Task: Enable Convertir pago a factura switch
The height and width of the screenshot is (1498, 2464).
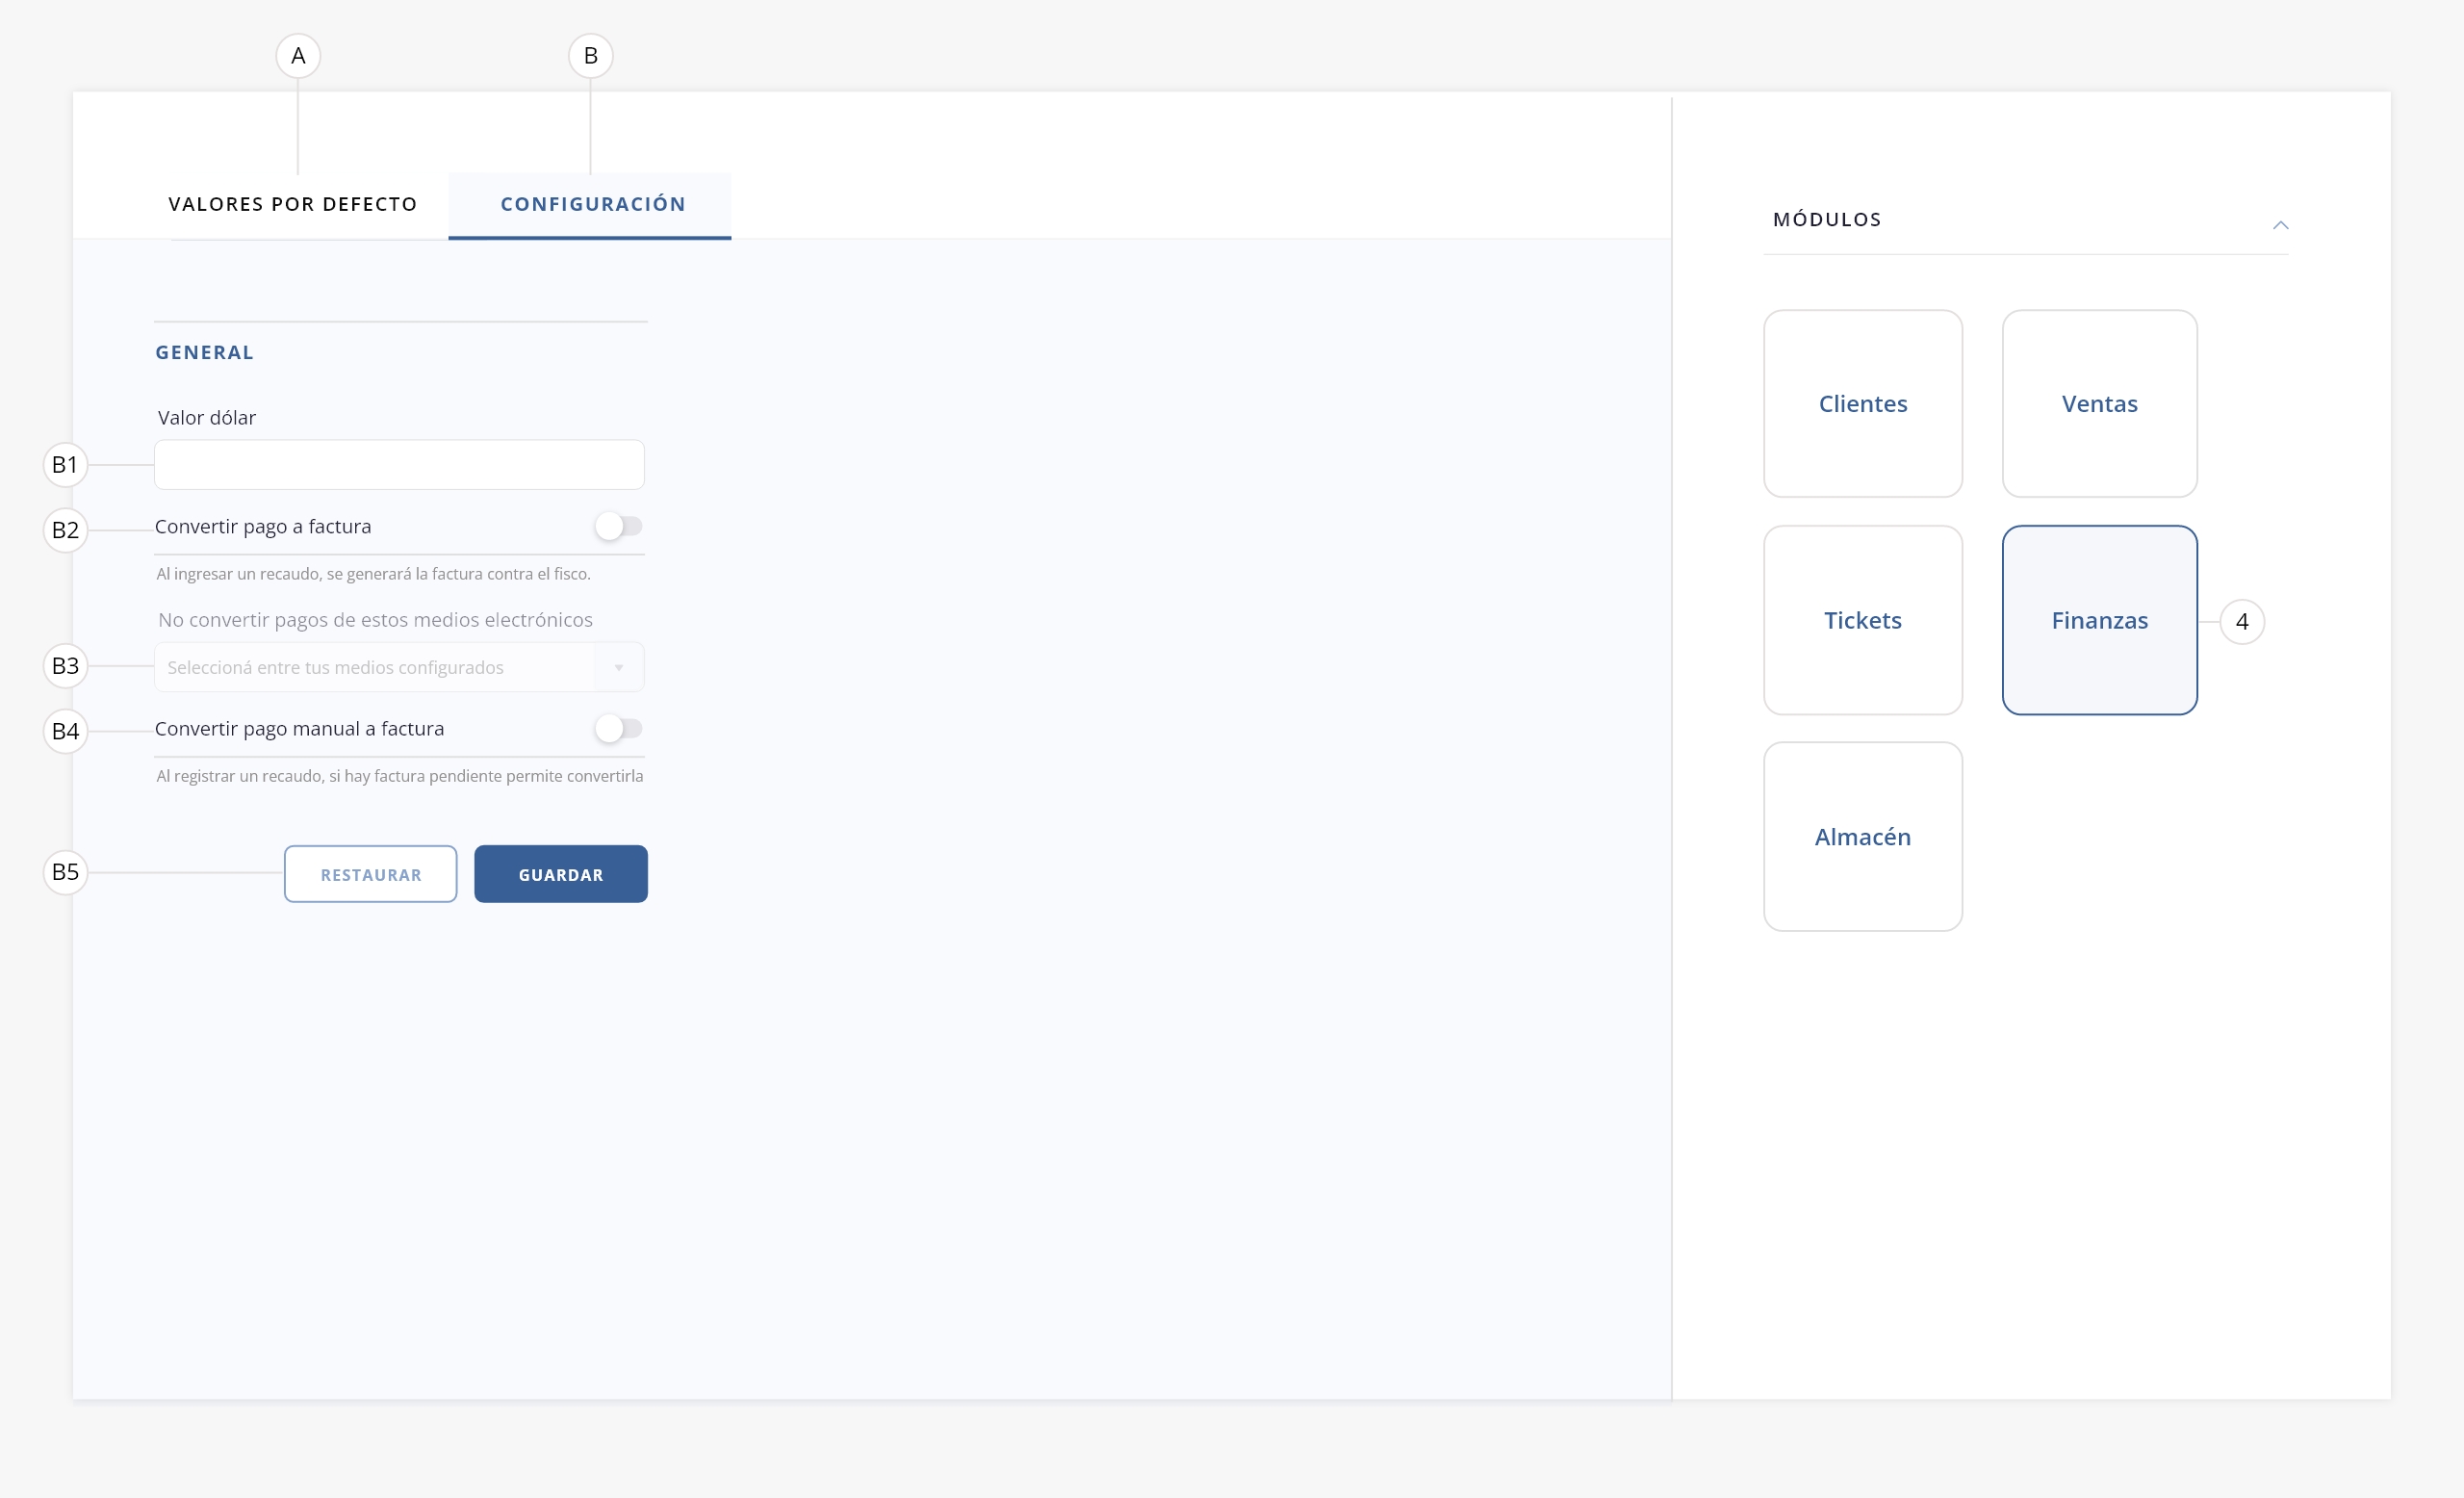Action: tap(618, 526)
